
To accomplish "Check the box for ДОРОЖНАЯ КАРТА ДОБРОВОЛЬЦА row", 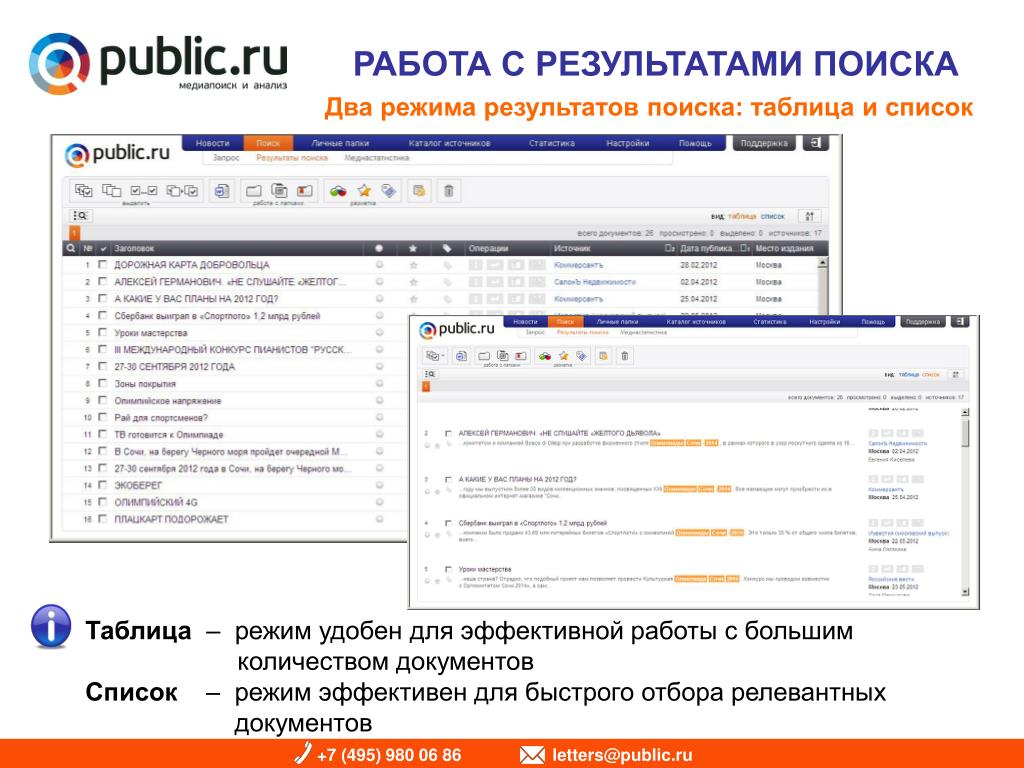I will click(x=102, y=264).
